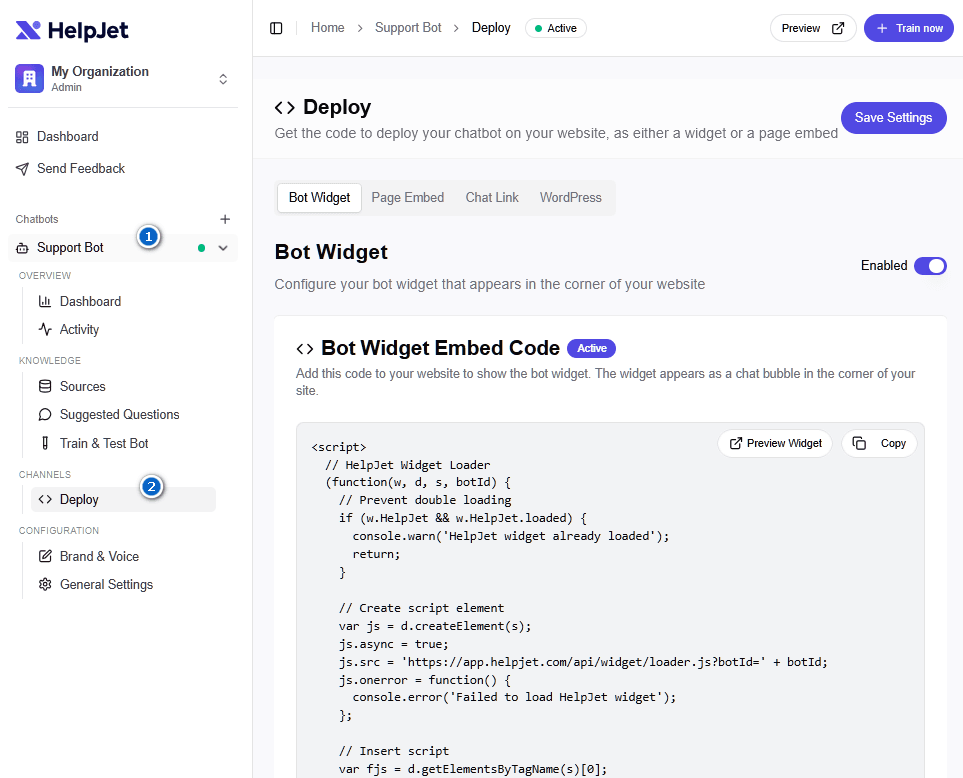Click the Sources database icon
The image size is (963, 778).
(45, 386)
